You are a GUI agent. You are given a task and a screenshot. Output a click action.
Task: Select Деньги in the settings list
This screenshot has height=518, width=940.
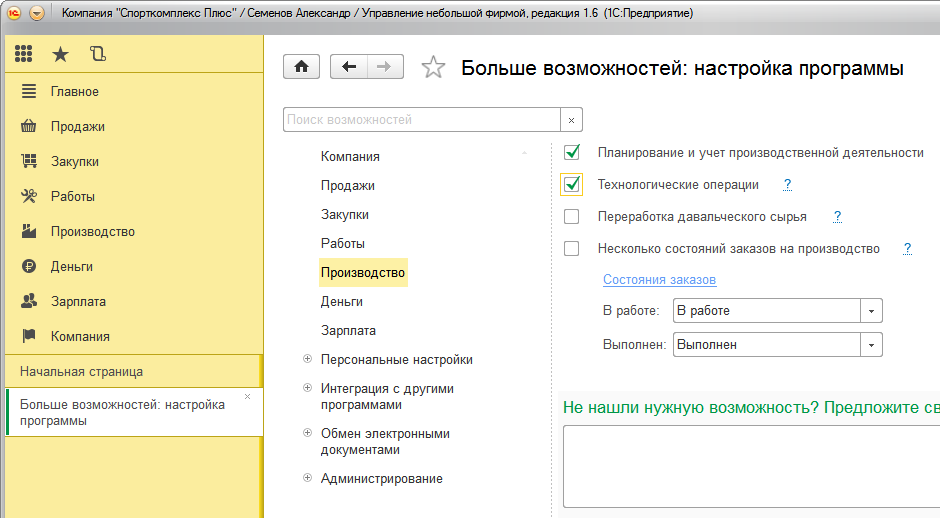[341, 301]
